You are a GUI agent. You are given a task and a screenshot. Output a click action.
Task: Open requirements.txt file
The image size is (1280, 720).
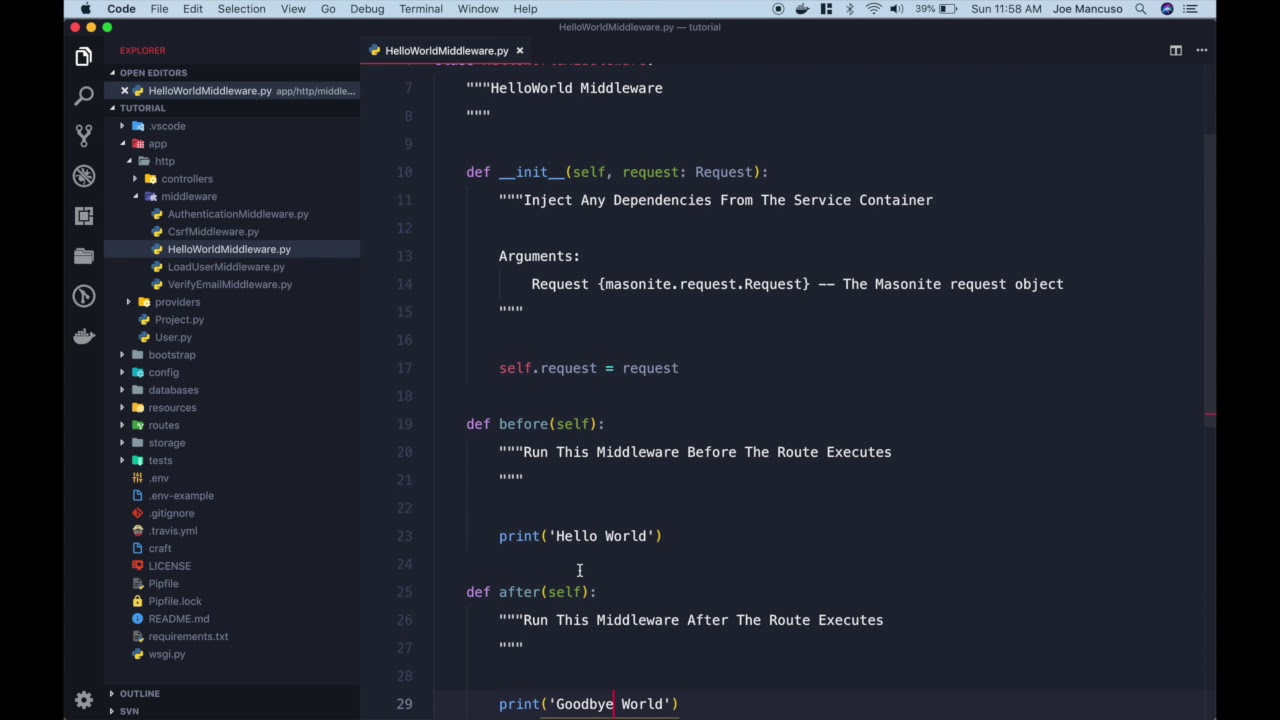click(188, 636)
